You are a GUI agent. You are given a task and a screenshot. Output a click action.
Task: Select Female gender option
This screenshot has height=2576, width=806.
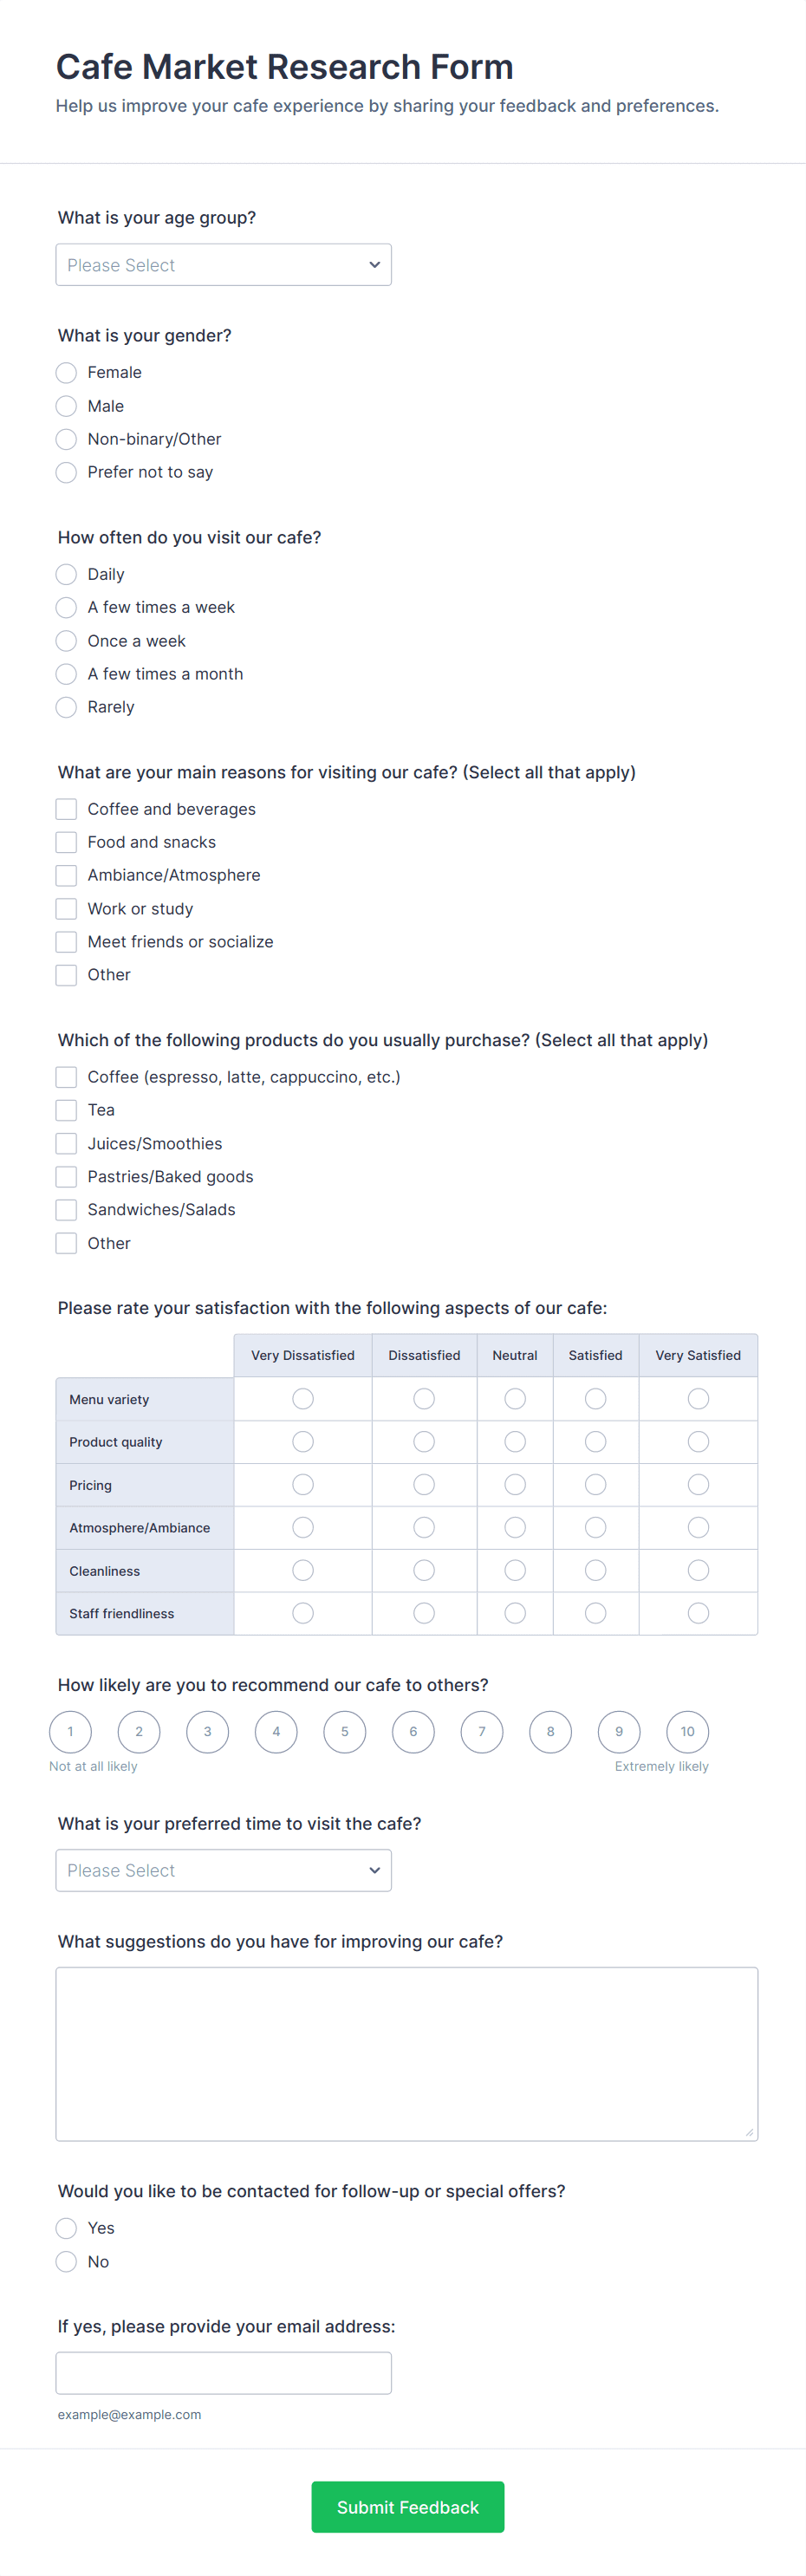click(x=66, y=373)
